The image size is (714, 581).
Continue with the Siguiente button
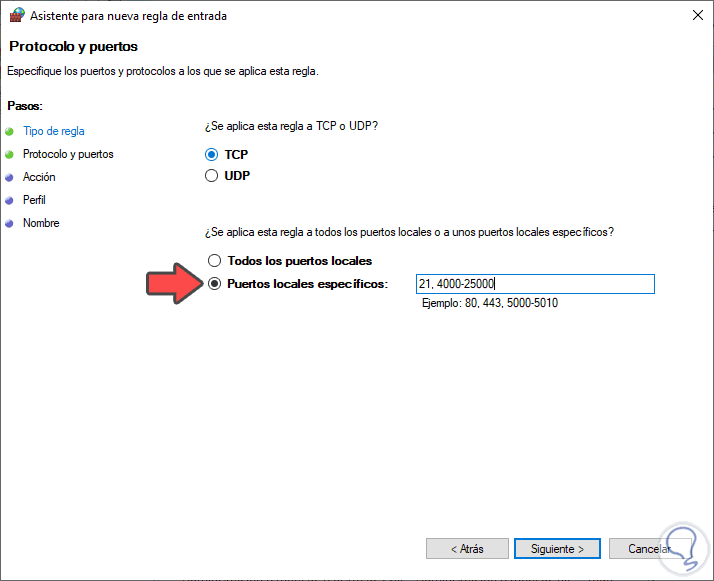coord(556,549)
